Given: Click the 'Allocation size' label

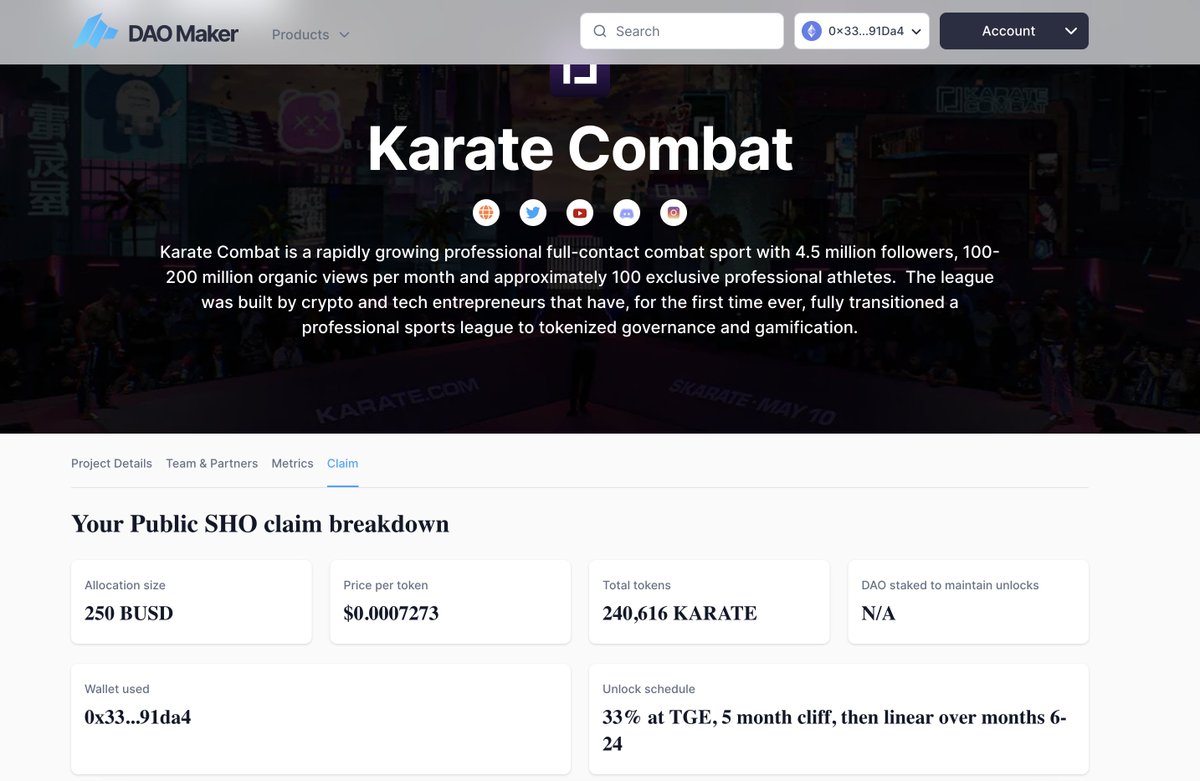Looking at the screenshot, I should [125, 585].
